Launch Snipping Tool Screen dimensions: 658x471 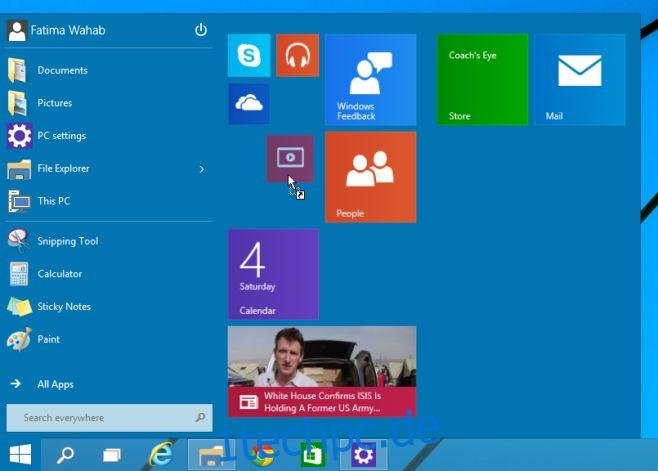coord(109,241)
